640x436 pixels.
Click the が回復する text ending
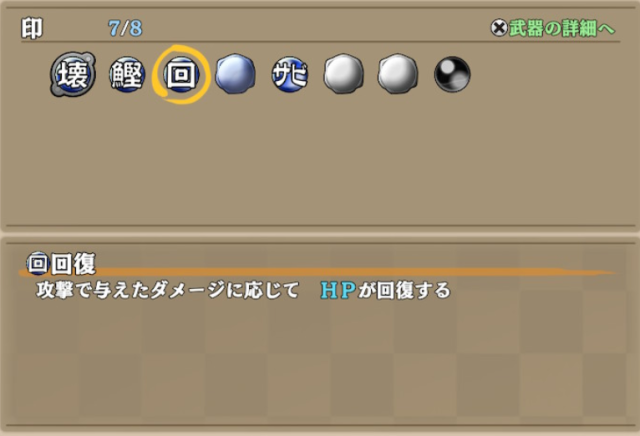(x=404, y=290)
